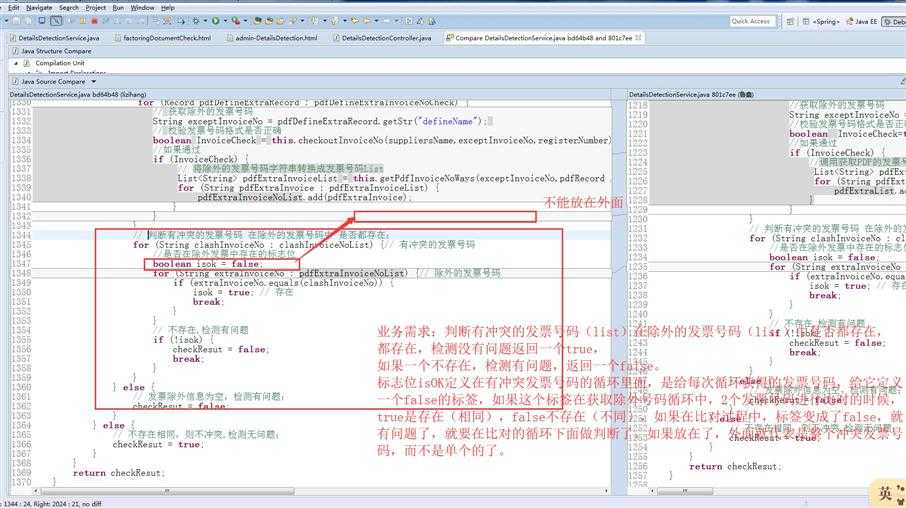
Task: Open the dropdown arrow next to Run button
Action: 225,21
